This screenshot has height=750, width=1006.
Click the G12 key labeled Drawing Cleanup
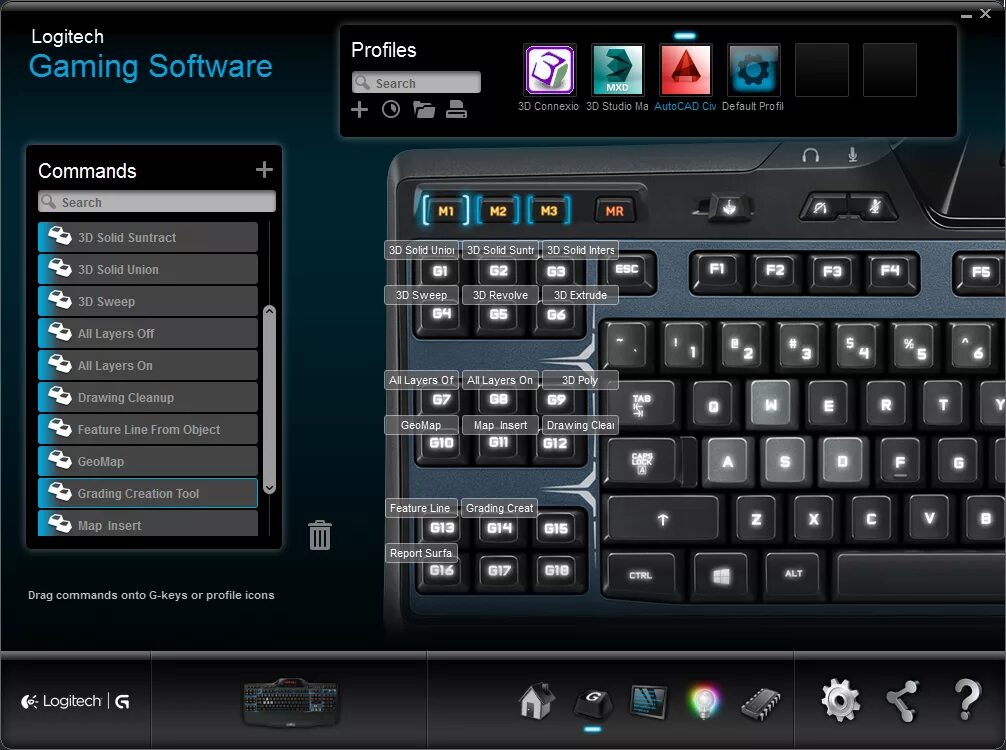pos(556,443)
